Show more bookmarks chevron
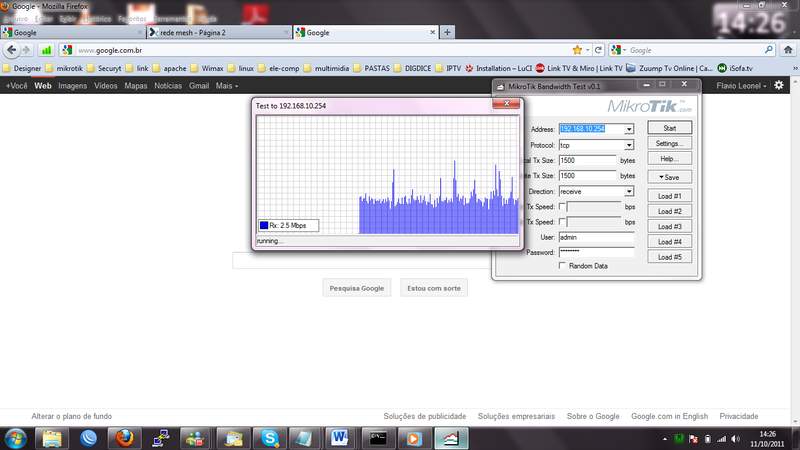The width and height of the screenshot is (800, 450). click(795, 68)
